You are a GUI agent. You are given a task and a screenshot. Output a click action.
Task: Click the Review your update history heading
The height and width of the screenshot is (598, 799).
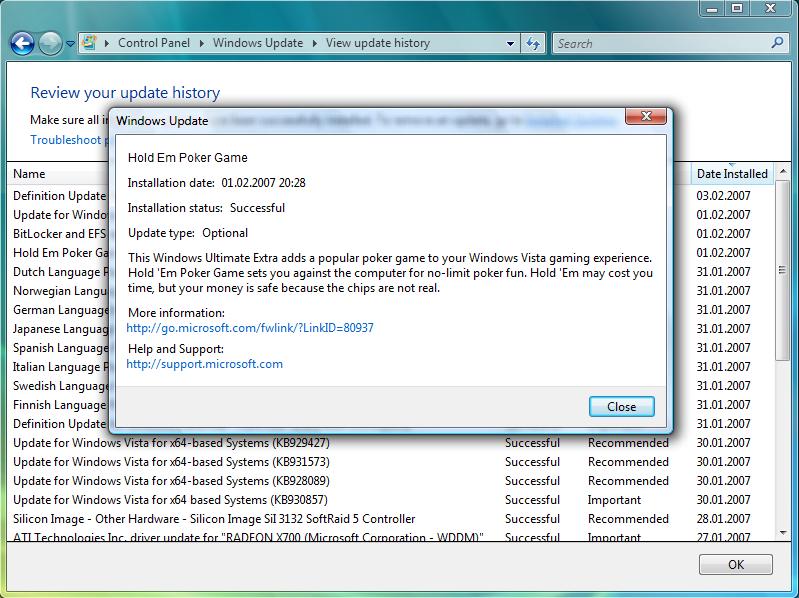125,93
